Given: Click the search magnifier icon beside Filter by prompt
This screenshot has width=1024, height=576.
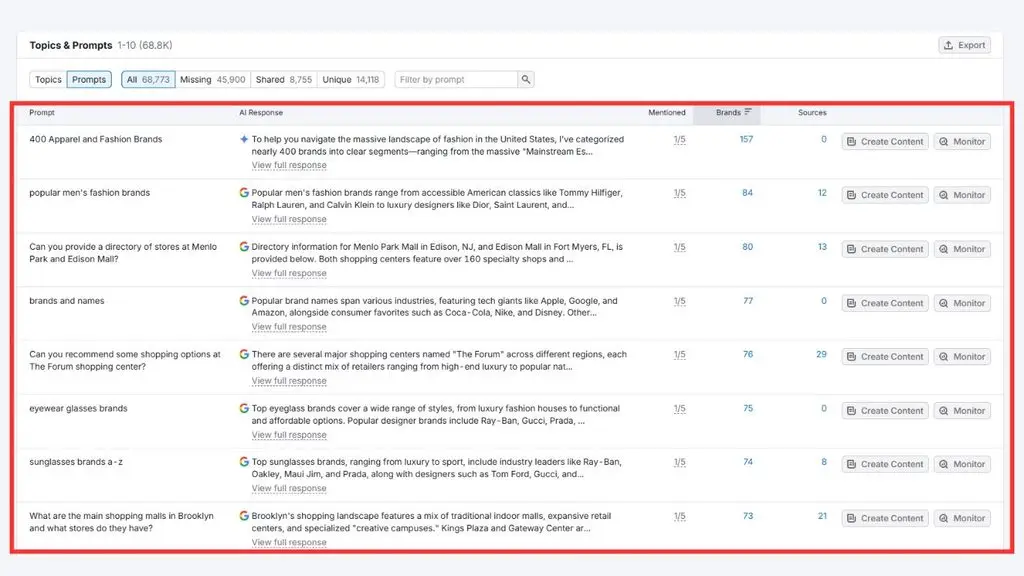Looking at the screenshot, I should [526, 80].
